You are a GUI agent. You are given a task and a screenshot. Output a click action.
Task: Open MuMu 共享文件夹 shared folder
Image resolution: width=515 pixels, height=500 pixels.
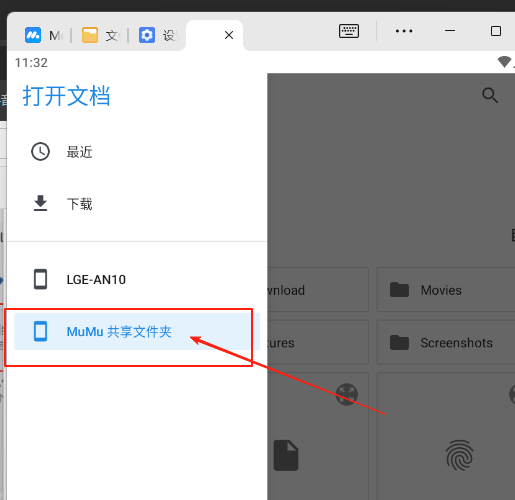coord(137,331)
